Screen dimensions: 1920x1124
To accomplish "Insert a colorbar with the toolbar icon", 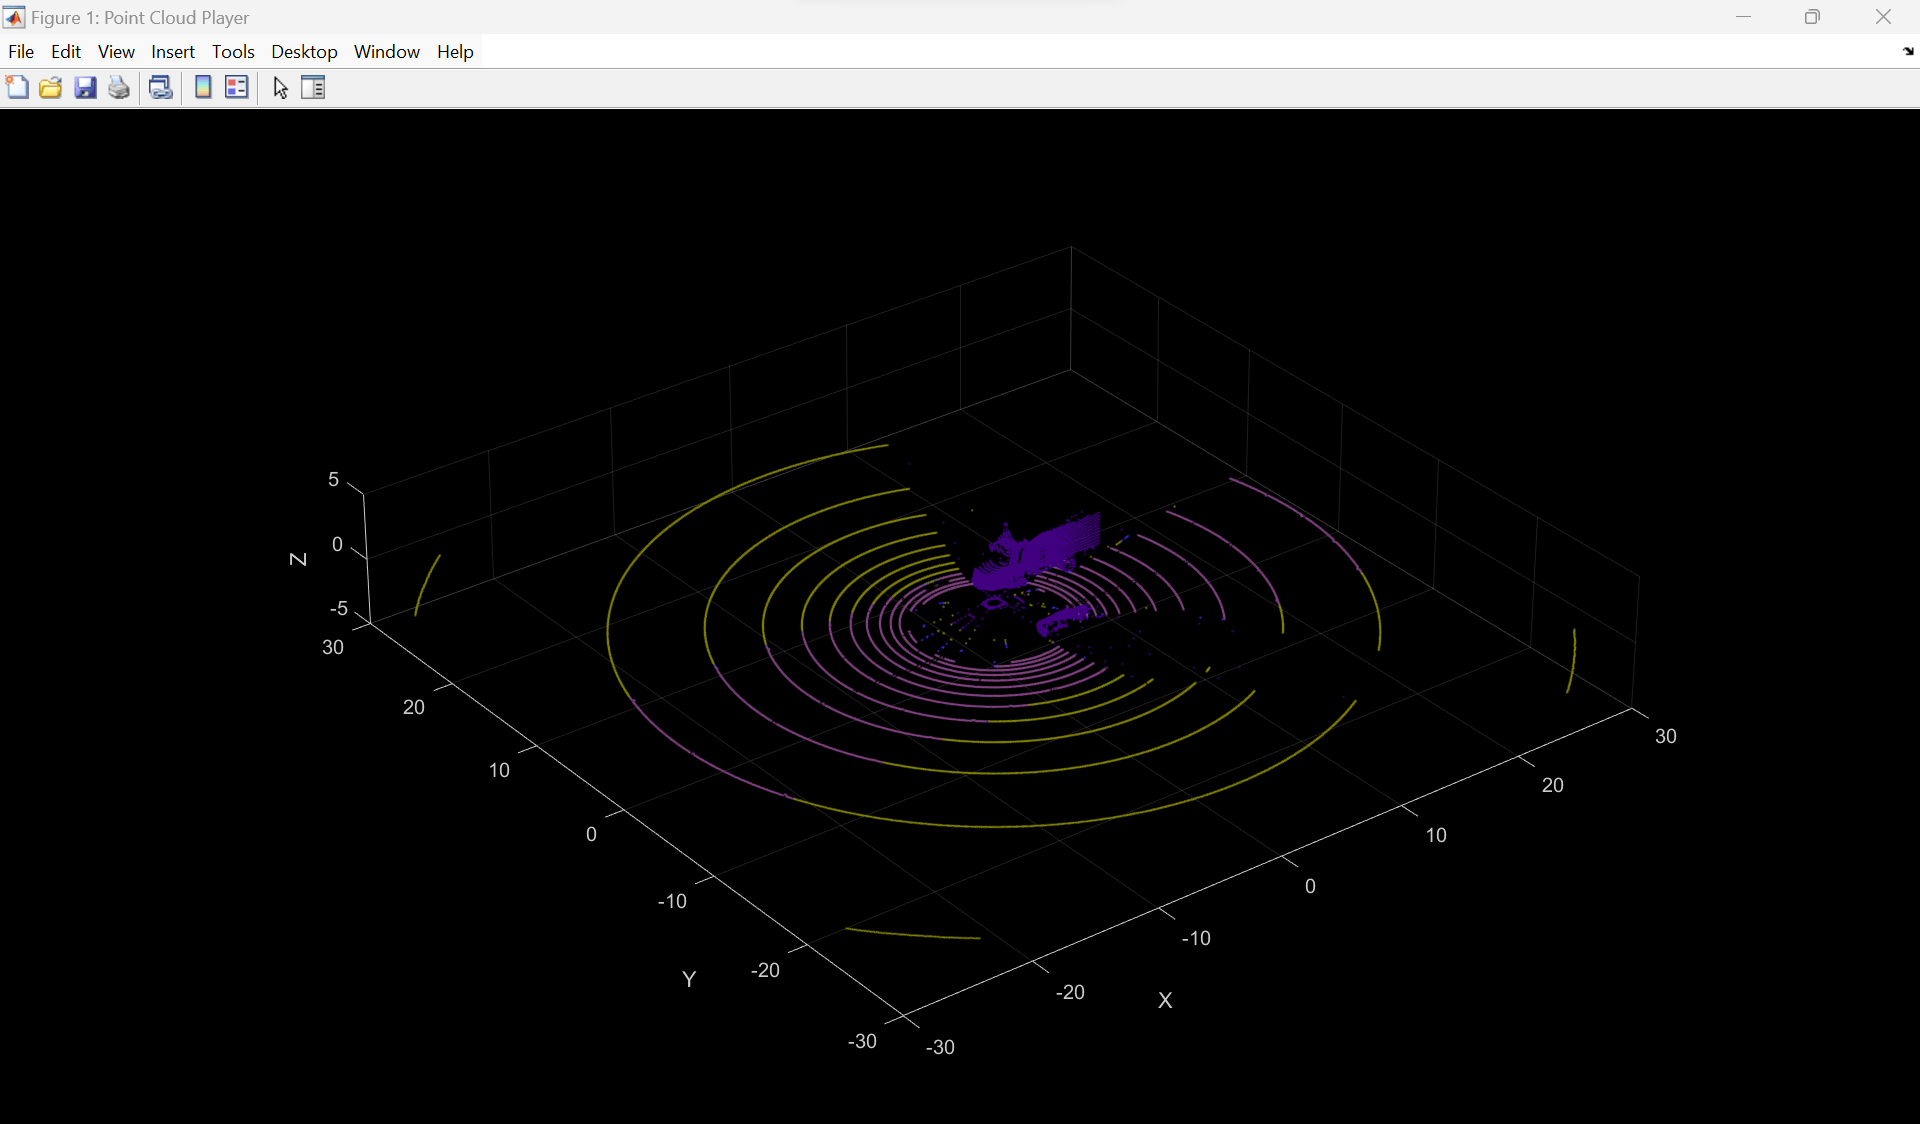I will (203, 88).
